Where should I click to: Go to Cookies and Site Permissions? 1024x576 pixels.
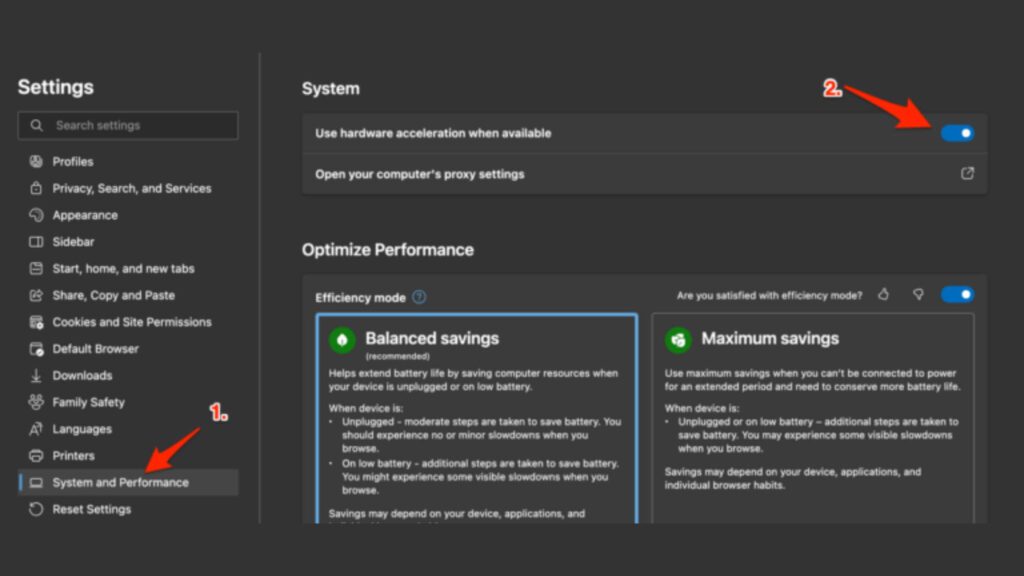pyautogui.click(x=131, y=322)
